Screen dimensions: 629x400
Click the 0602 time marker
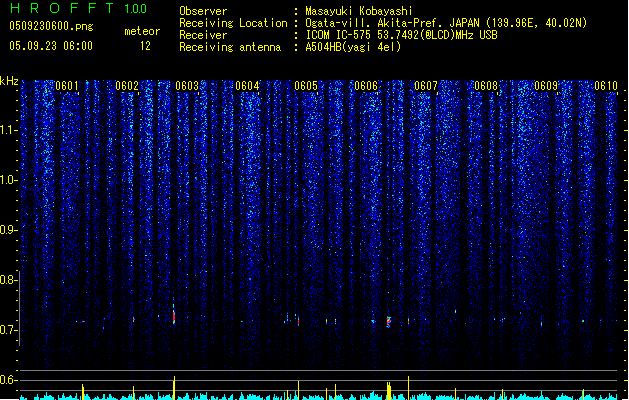click(x=127, y=86)
